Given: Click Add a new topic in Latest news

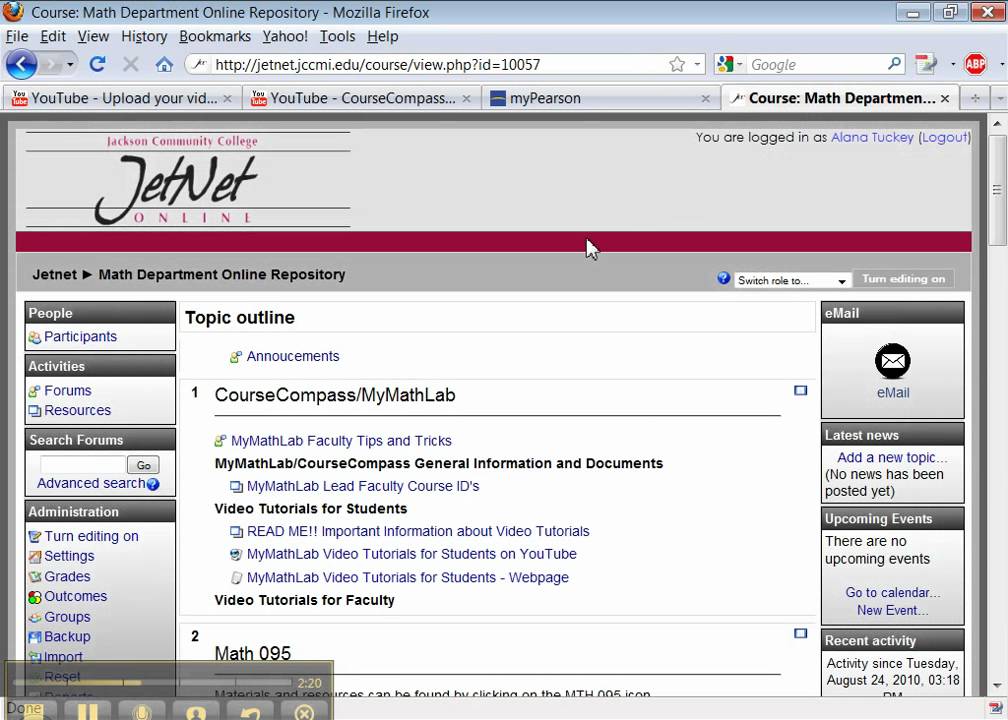Looking at the screenshot, I should tap(892, 458).
